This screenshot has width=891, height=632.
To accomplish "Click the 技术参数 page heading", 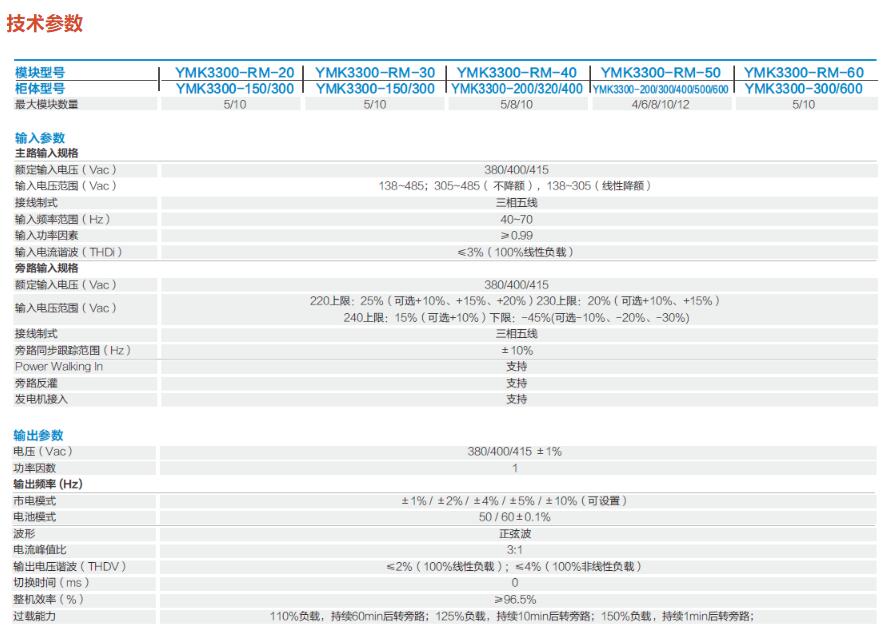I will [45, 24].
